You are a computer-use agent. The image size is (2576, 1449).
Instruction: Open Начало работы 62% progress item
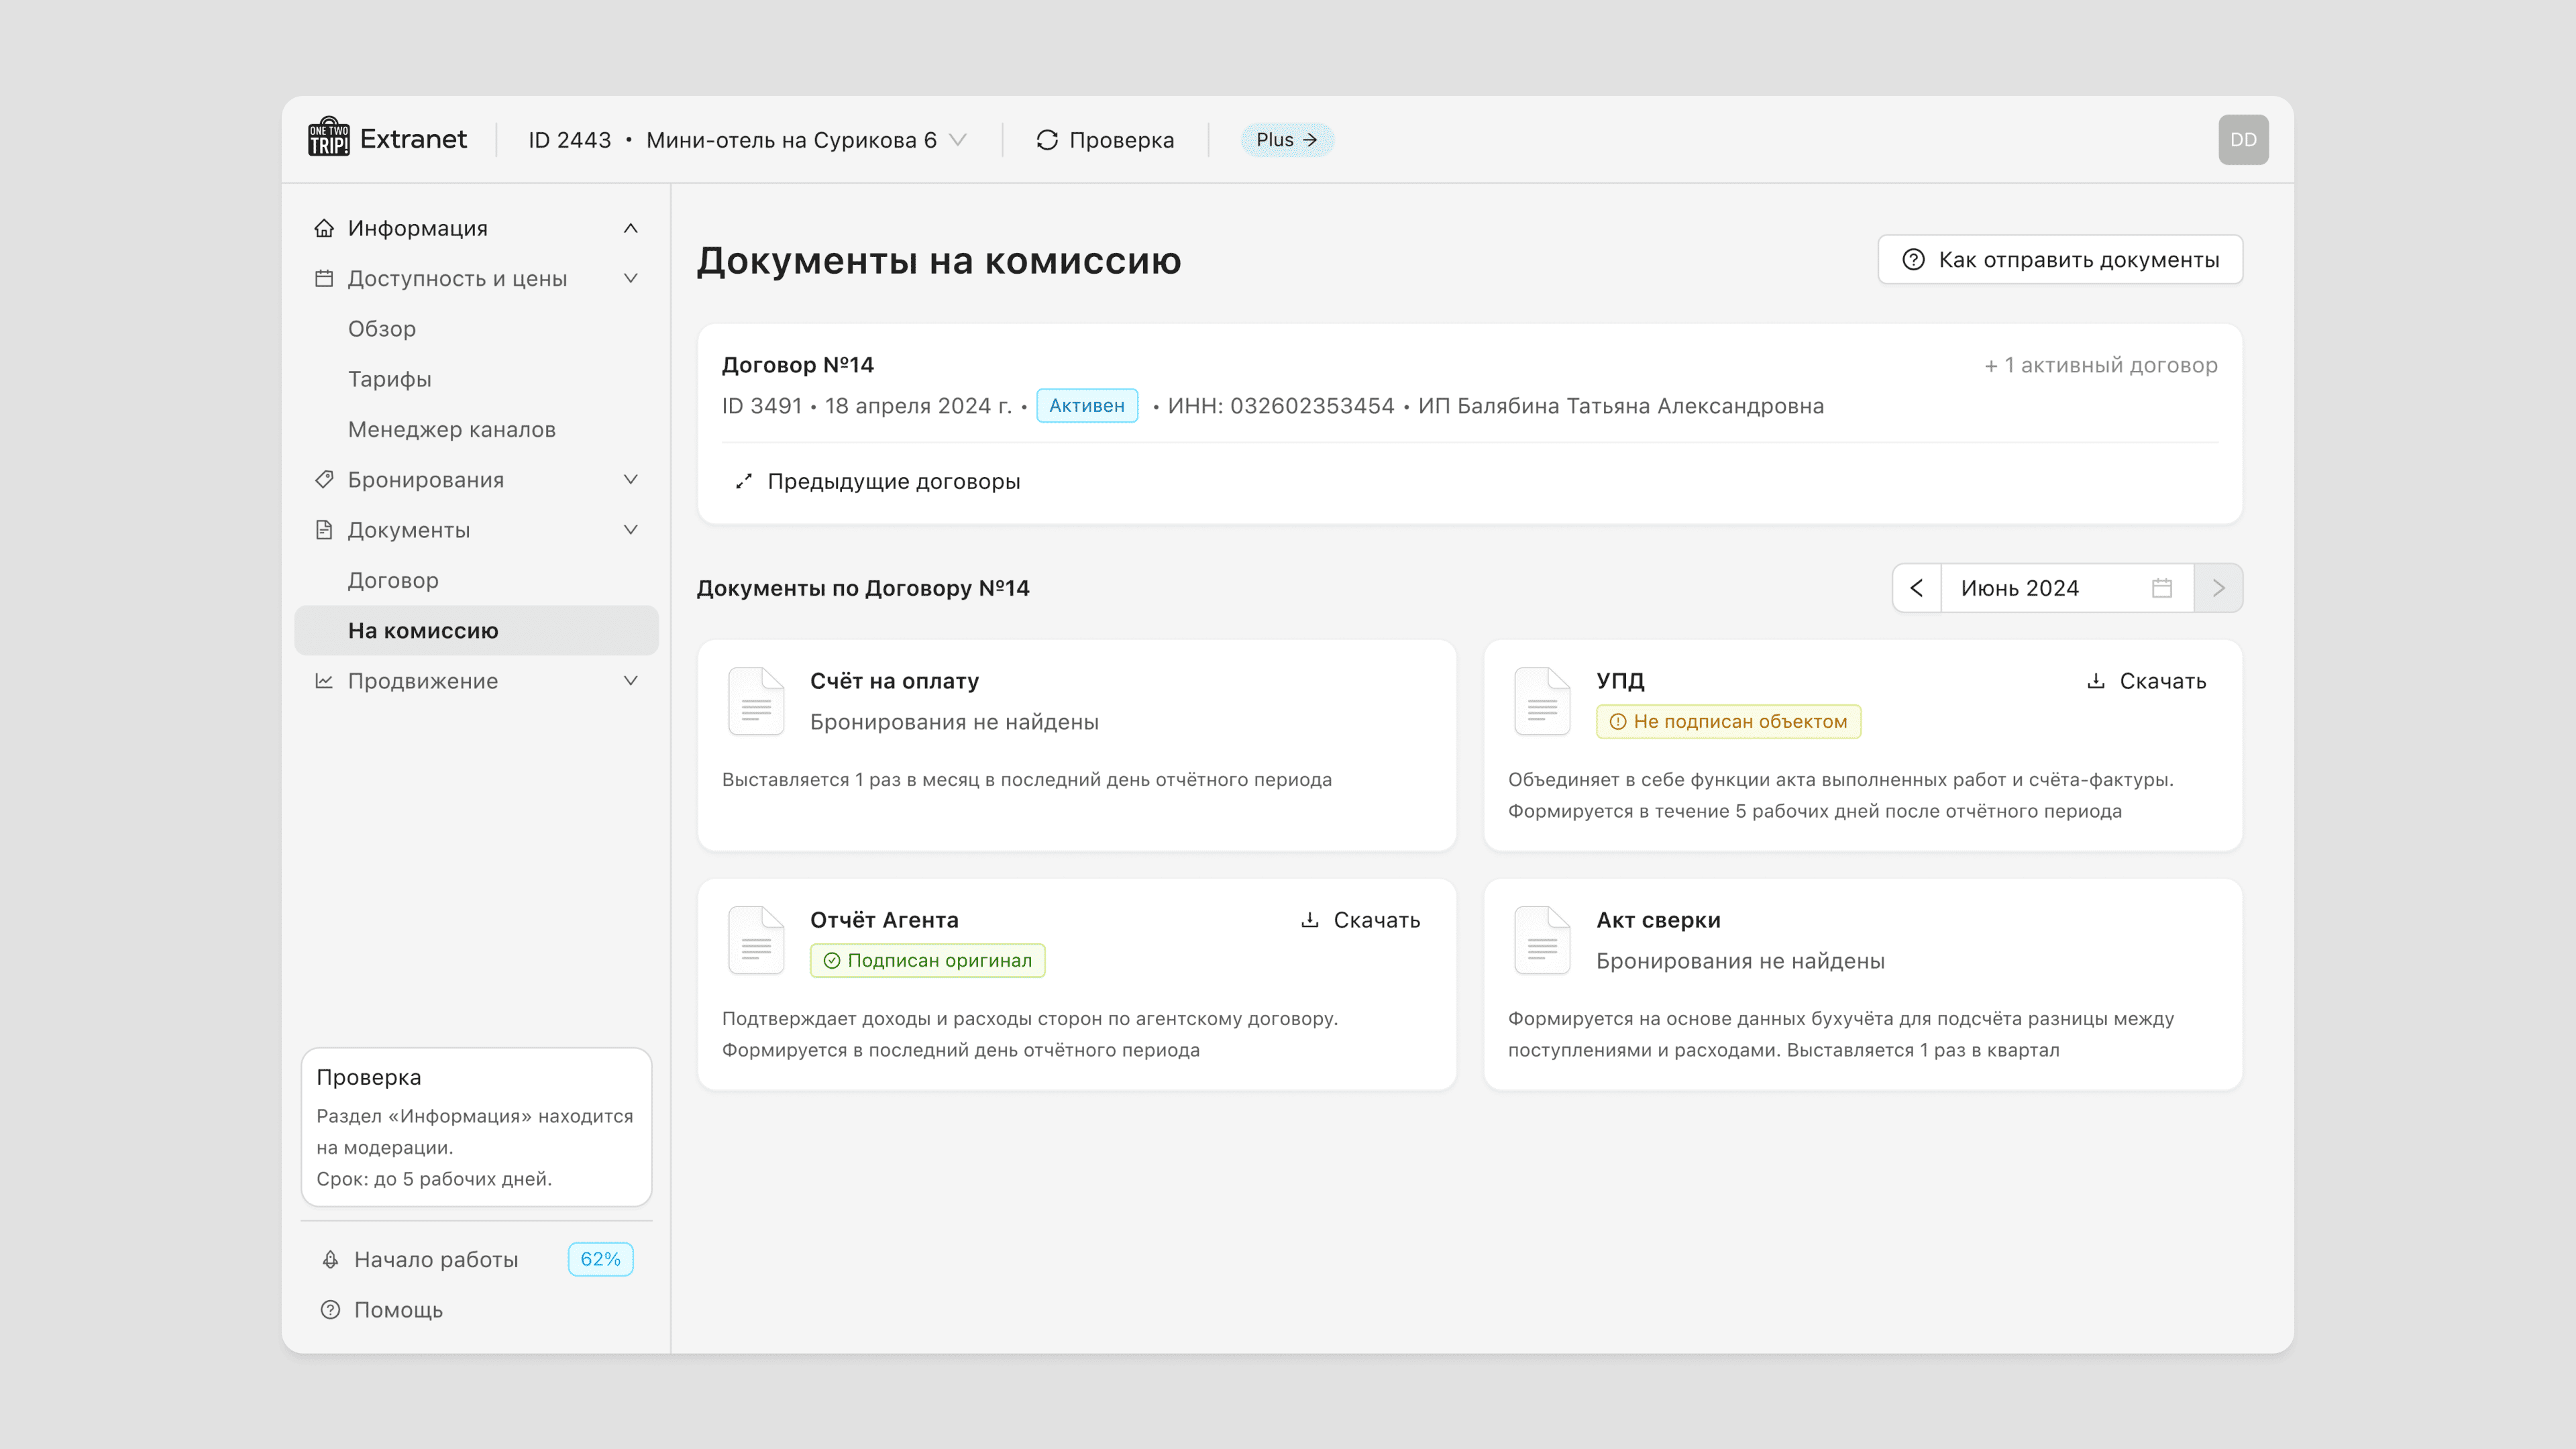pos(436,1259)
